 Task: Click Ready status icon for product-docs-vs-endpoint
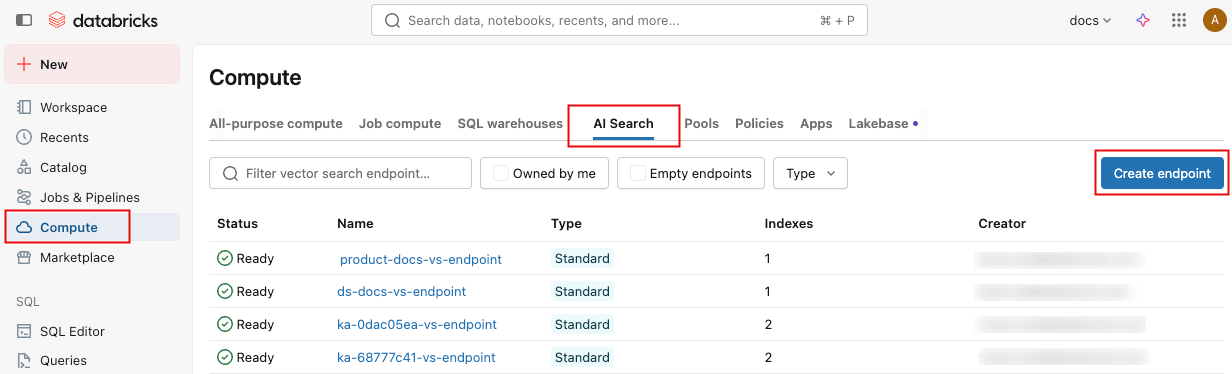[x=225, y=258]
